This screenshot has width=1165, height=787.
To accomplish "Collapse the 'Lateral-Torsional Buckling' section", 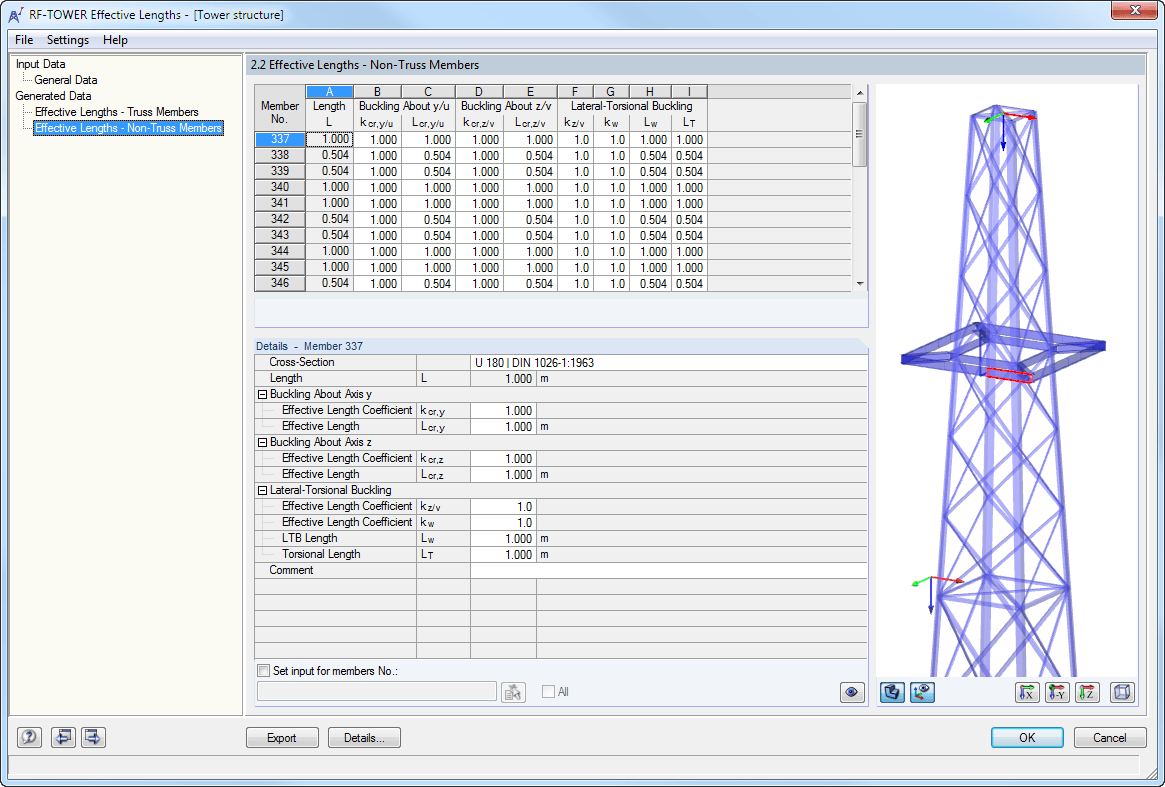I will click(x=262, y=490).
